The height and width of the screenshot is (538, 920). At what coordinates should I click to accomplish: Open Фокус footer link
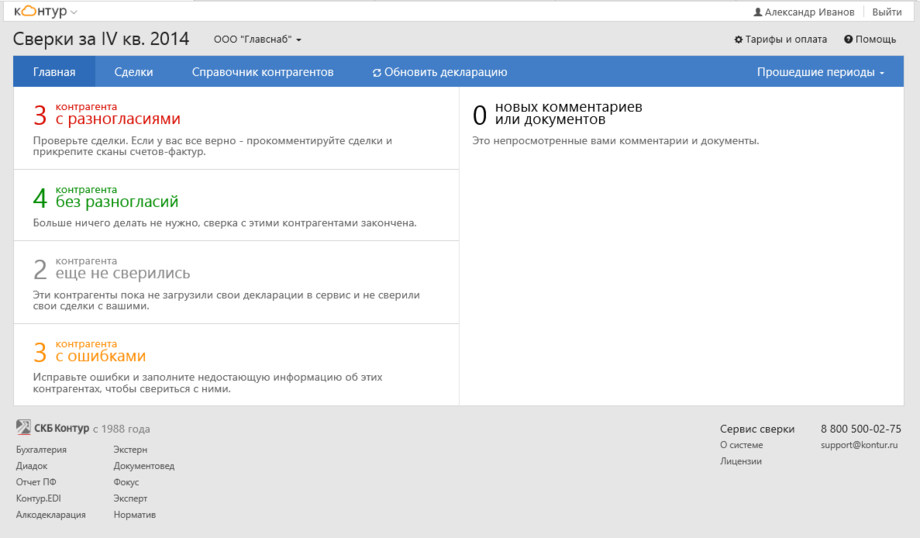coord(126,482)
